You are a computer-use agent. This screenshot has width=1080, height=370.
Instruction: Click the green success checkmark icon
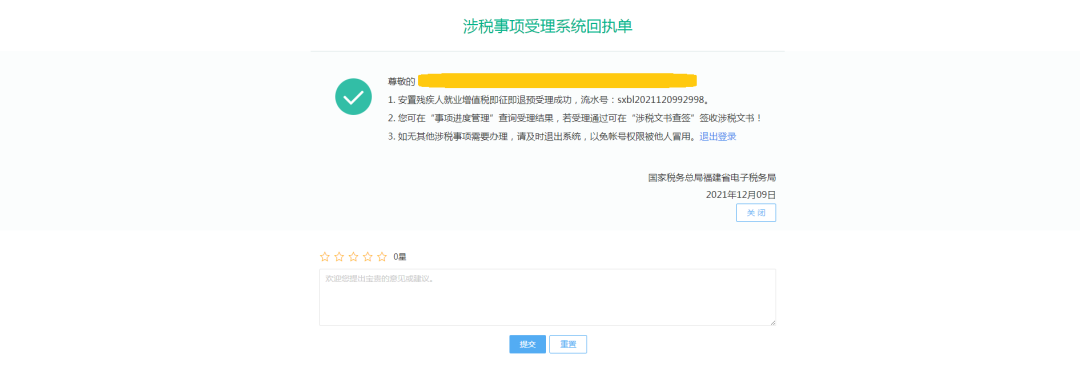(353, 97)
